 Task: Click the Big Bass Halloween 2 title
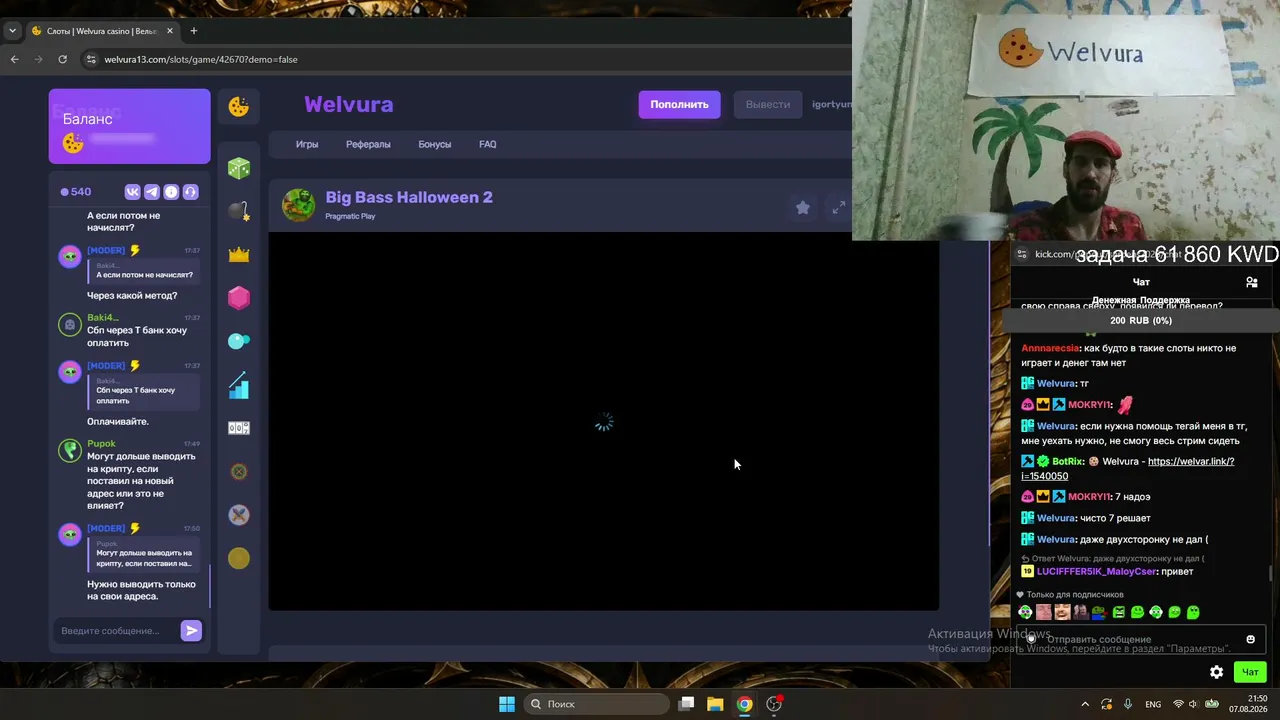pos(409,197)
